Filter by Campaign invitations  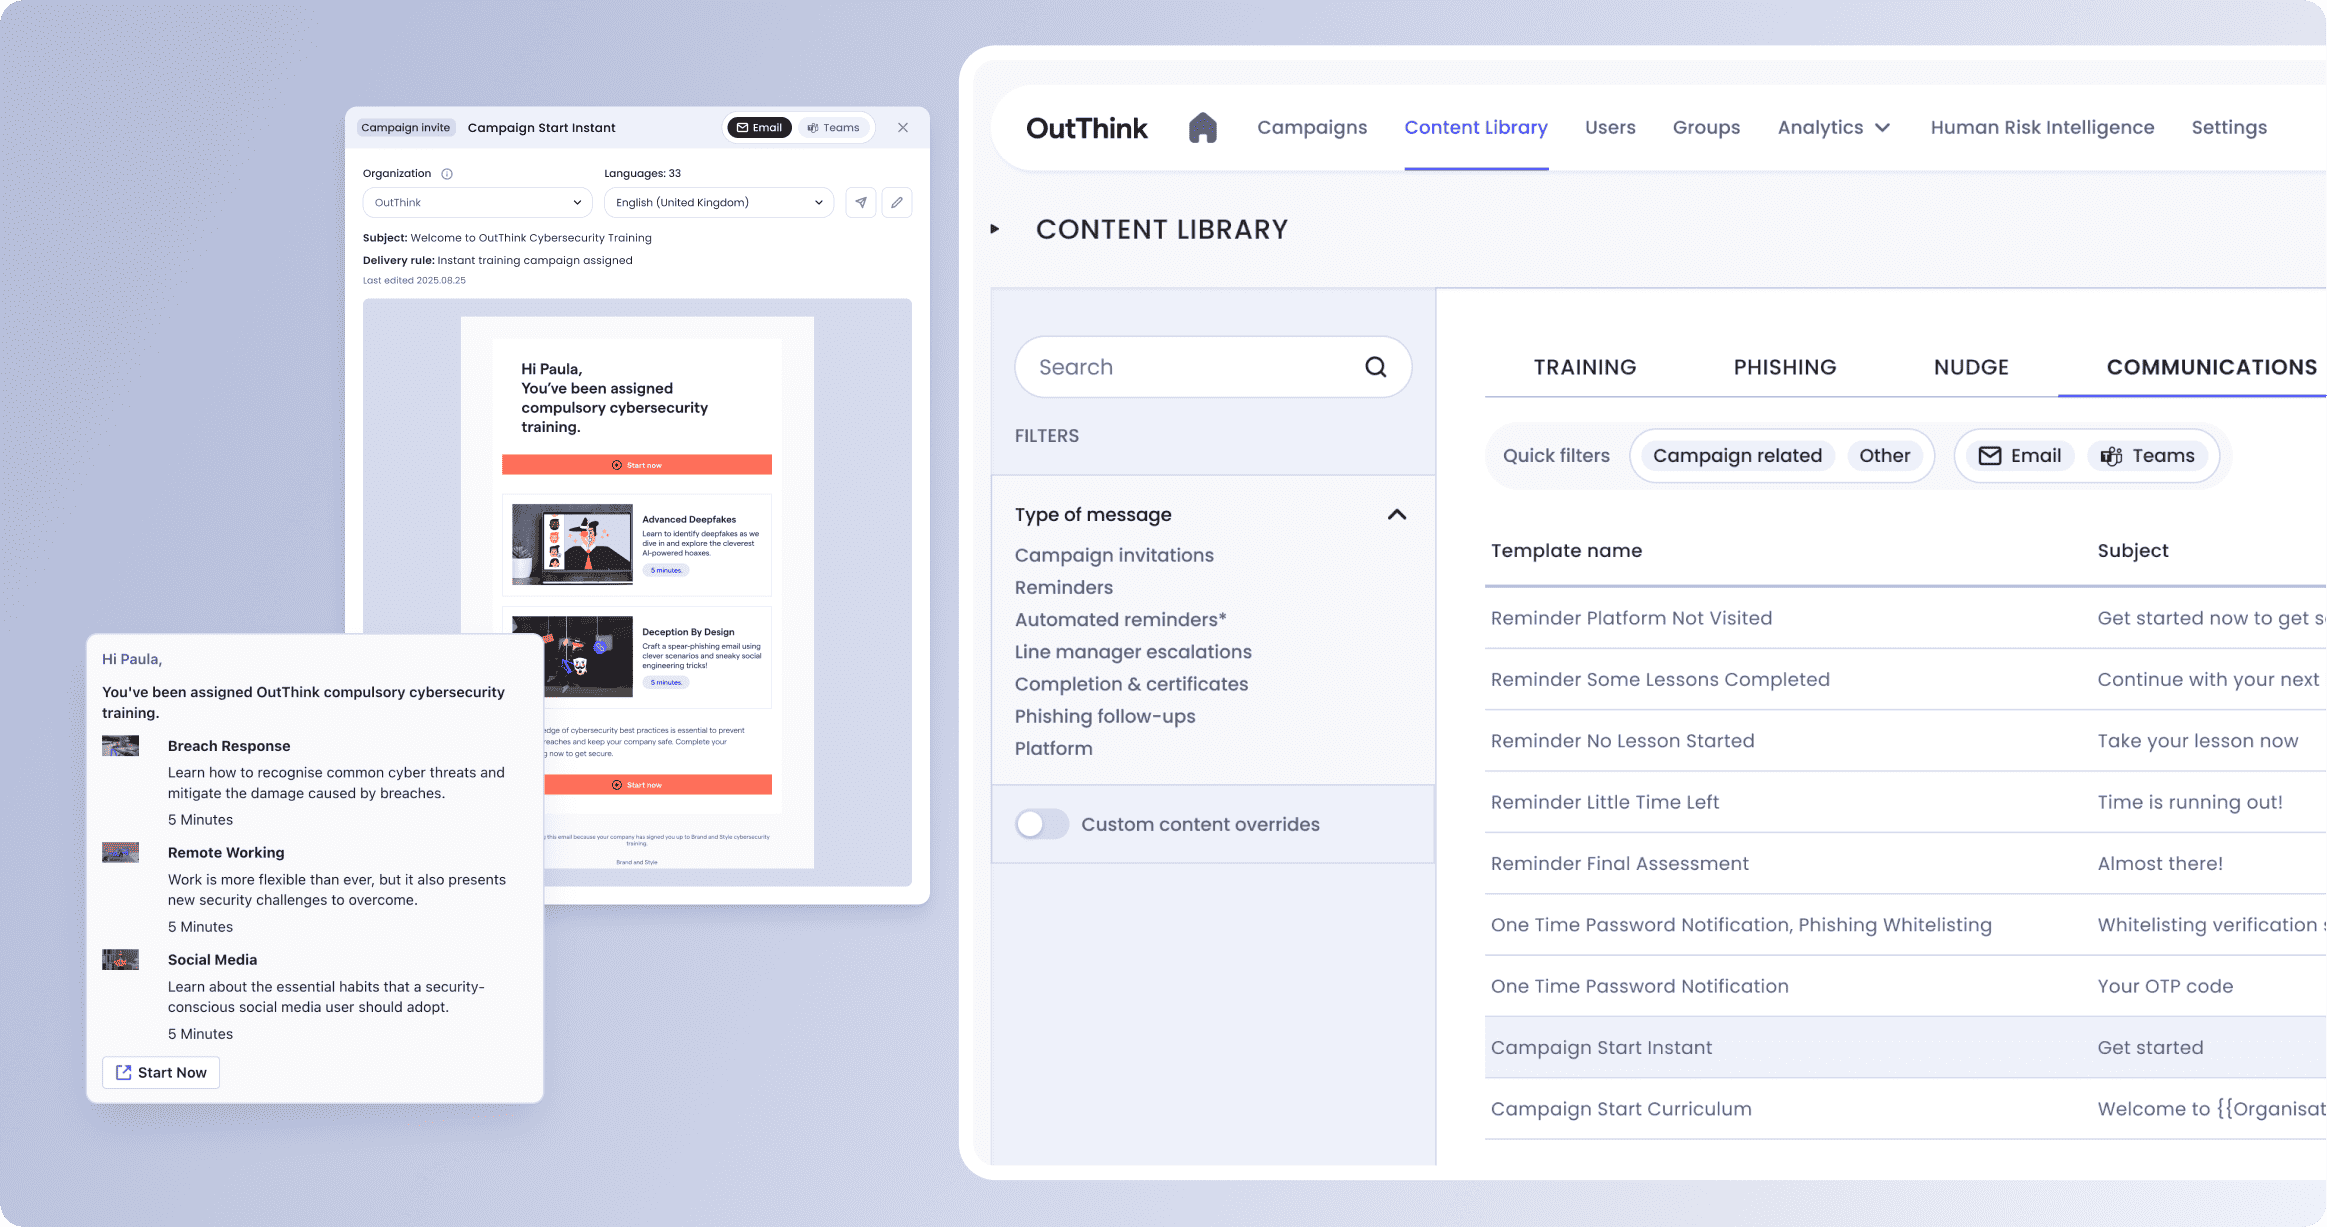(1113, 555)
